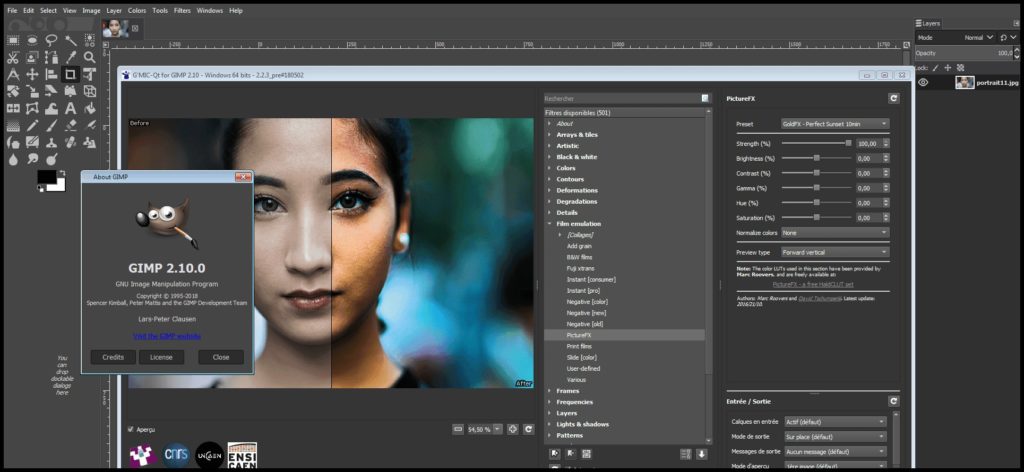Open the Colors menu

pyautogui.click(x=137, y=11)
